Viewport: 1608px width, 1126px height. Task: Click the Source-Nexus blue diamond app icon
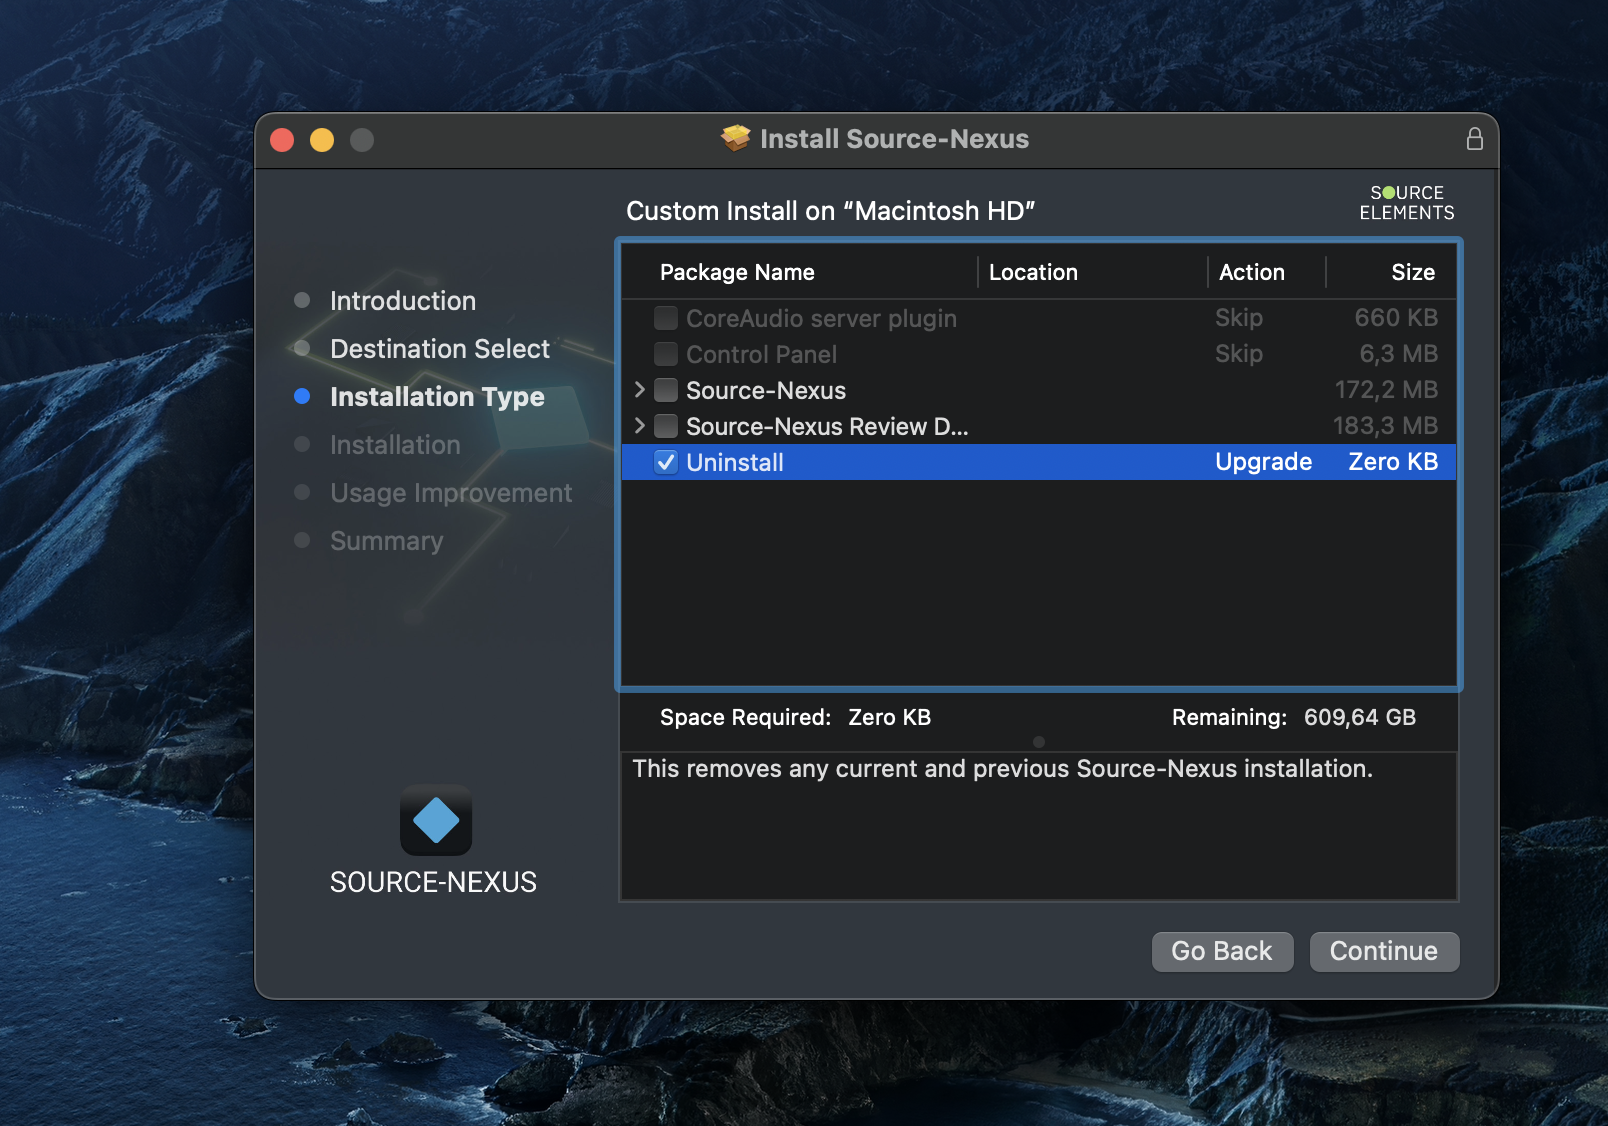tap(435, 821)
